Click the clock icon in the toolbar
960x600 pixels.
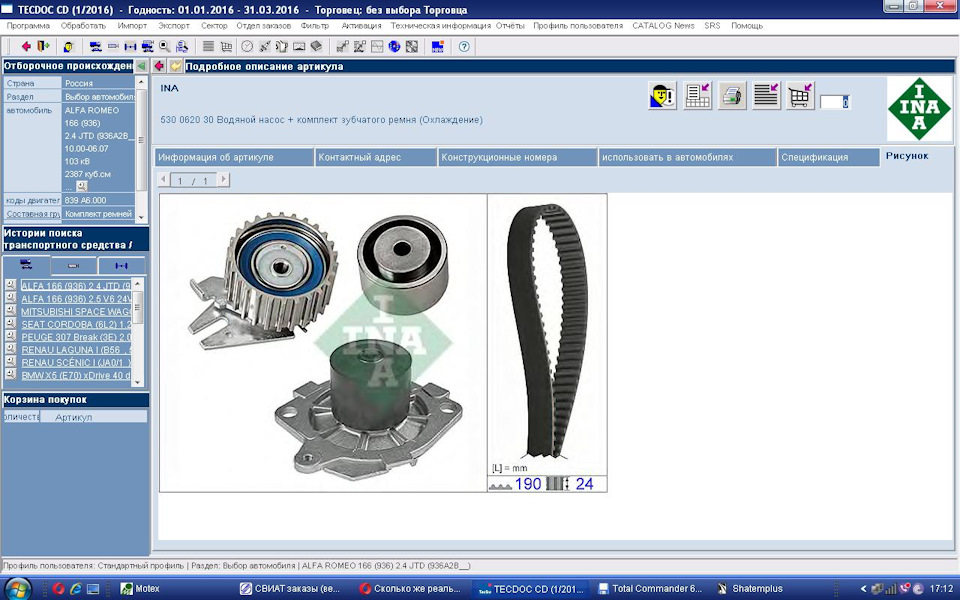[247, 46]
